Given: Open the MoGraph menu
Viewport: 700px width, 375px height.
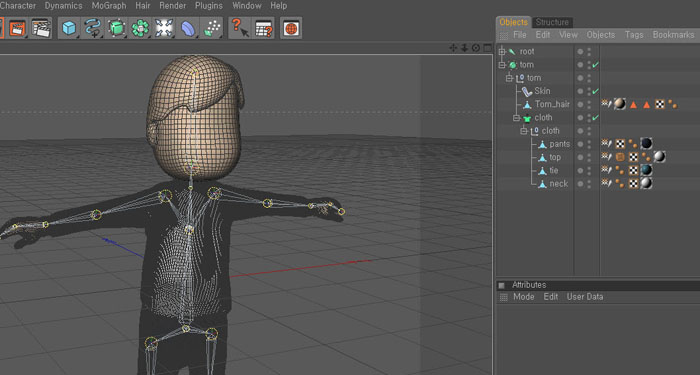Looking at the screenshot, I should pyautogui.click(x=109, y=6).
